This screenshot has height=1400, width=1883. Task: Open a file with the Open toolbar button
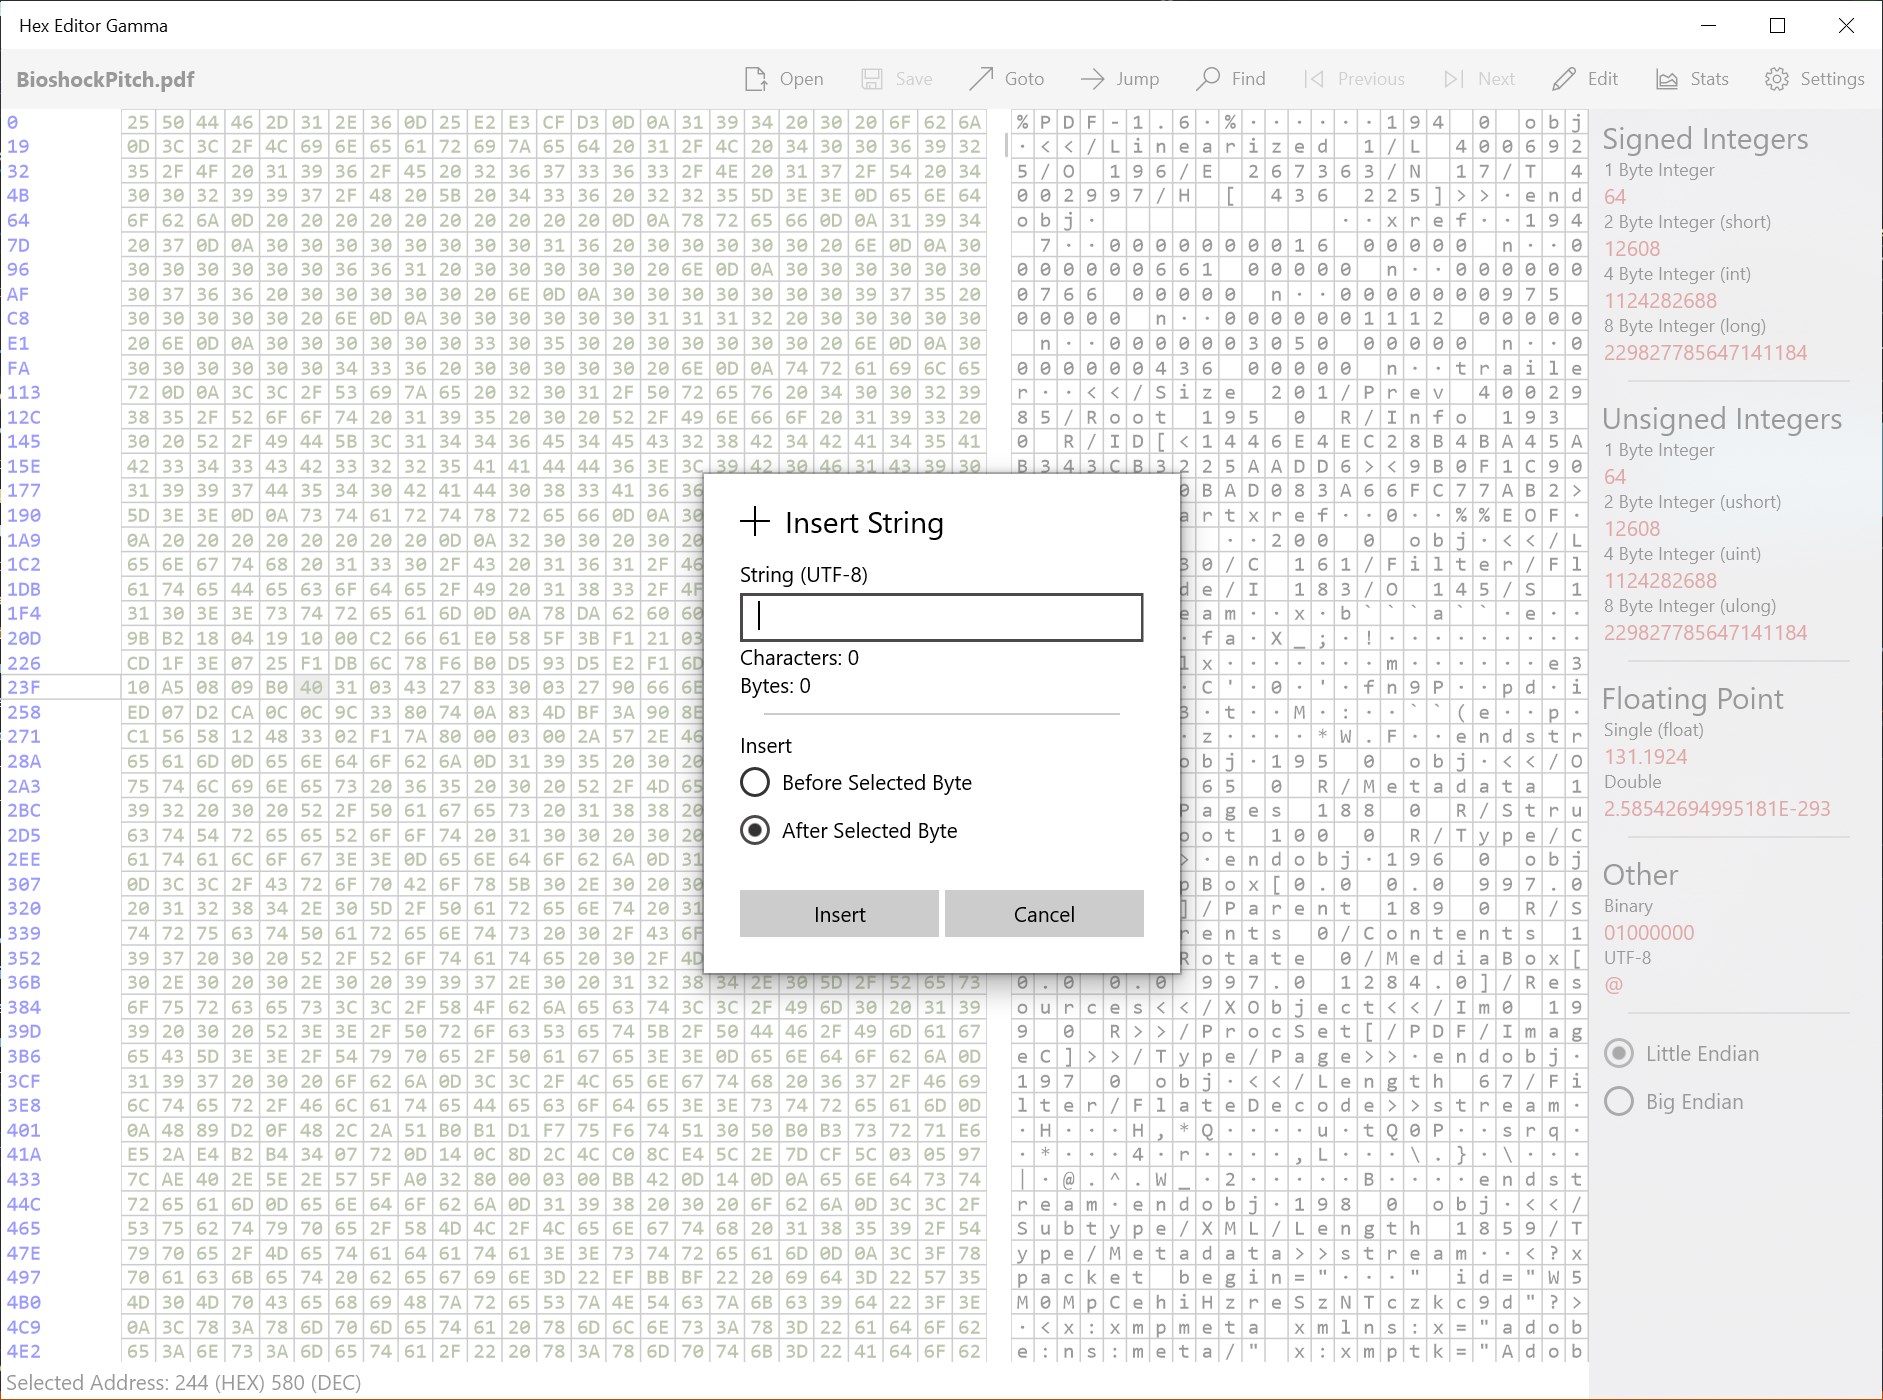click(783, 79)
